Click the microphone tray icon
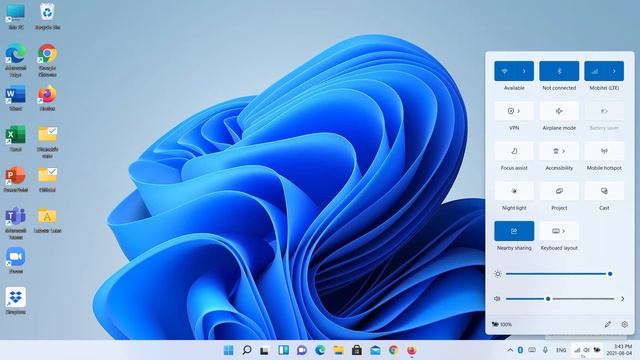The image size is (640, 360). coord(545,350)
